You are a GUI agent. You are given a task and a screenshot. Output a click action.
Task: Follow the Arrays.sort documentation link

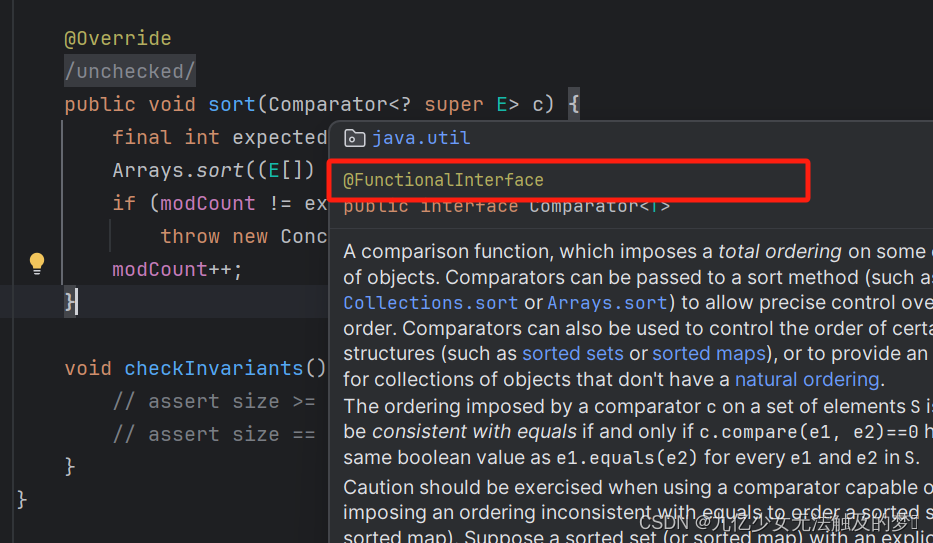[608, 303]
